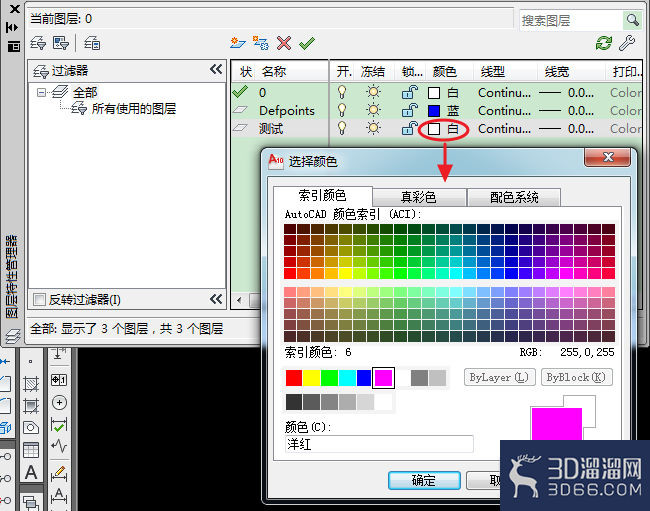Viewport: 650px width, 511px height.
Task: Open lineweight for 测试 layer
Action: (x=566, y=128)
